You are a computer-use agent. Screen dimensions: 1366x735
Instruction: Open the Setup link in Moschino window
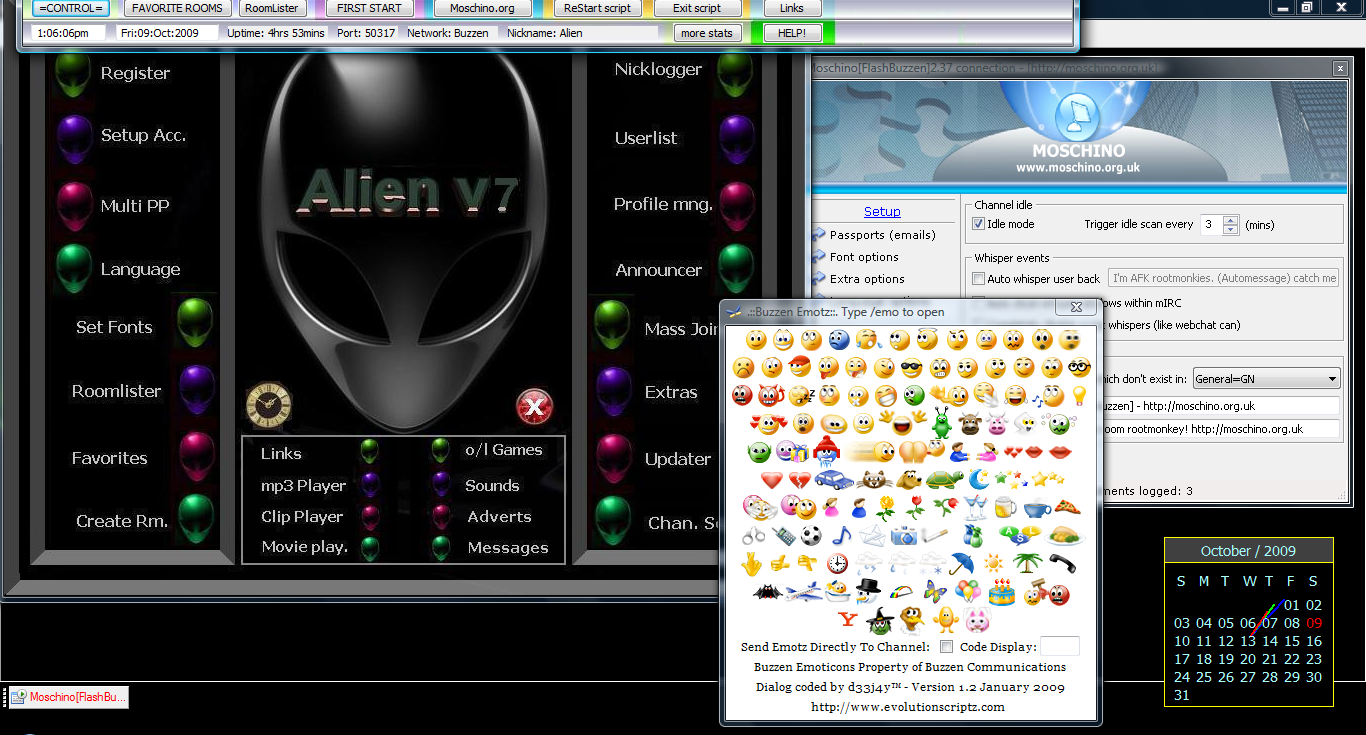(882, 212)
